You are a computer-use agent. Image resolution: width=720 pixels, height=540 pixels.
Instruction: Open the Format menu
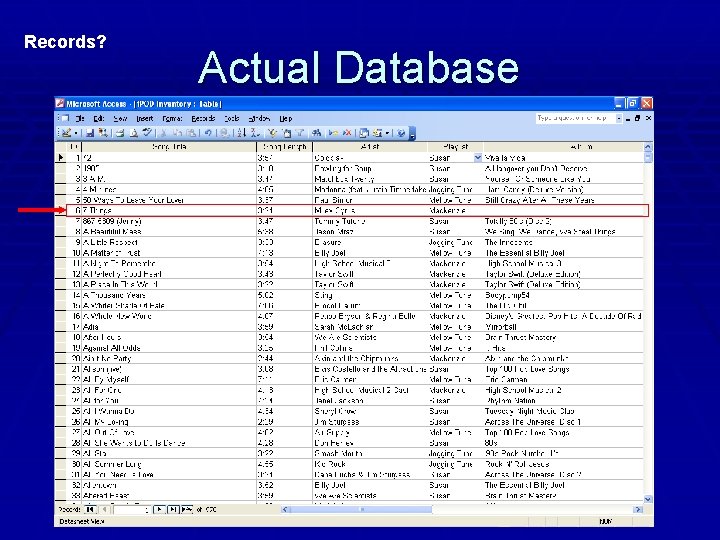point(172,118)
